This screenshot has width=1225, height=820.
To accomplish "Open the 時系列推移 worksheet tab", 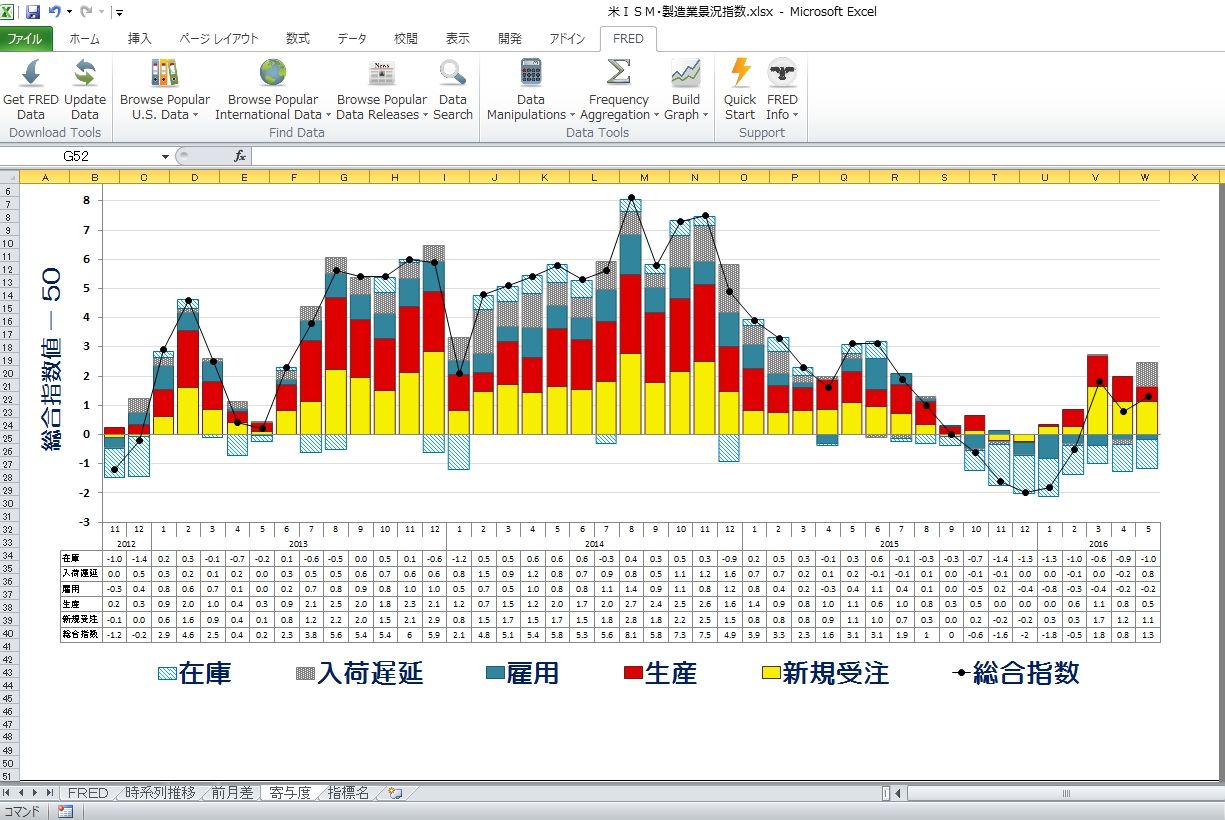I will tap(160, 793).
